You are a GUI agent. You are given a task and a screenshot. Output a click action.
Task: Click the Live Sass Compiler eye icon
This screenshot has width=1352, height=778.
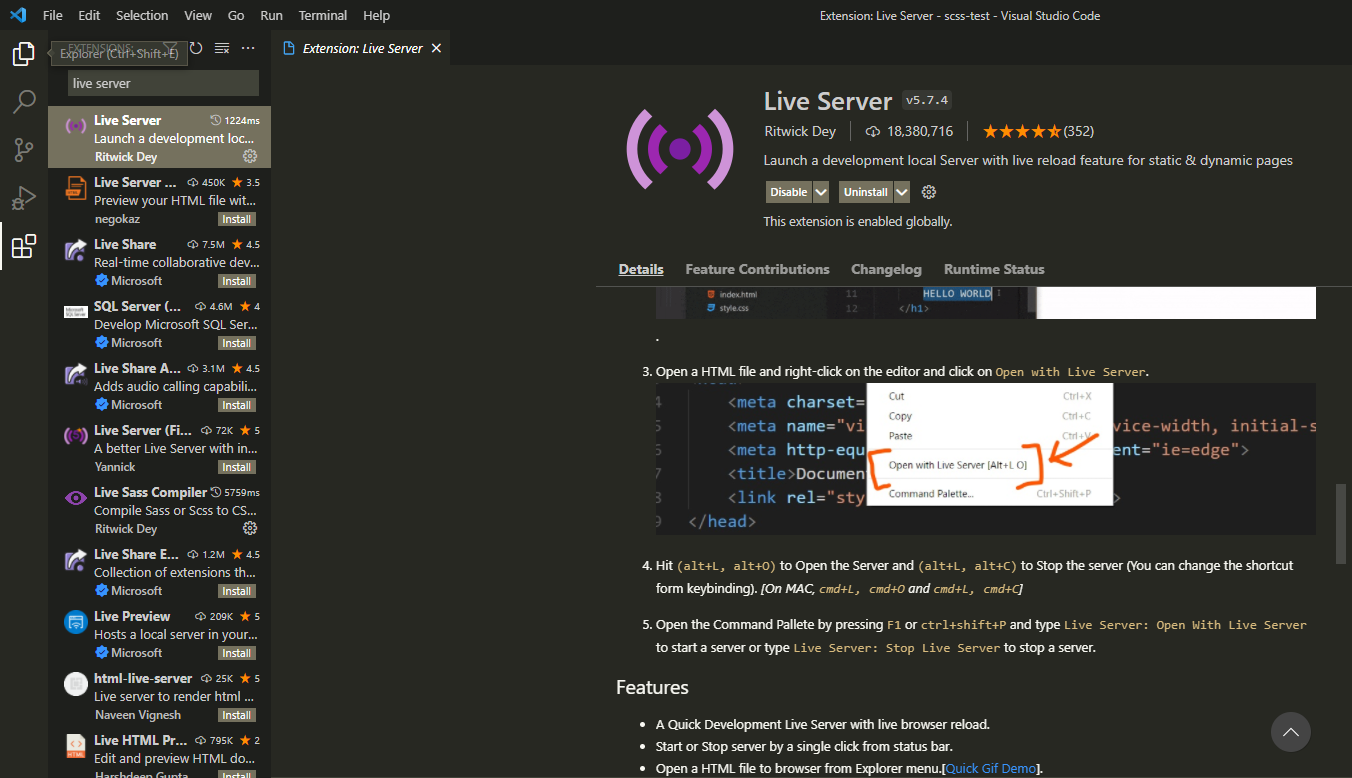[x=76, y=498]
